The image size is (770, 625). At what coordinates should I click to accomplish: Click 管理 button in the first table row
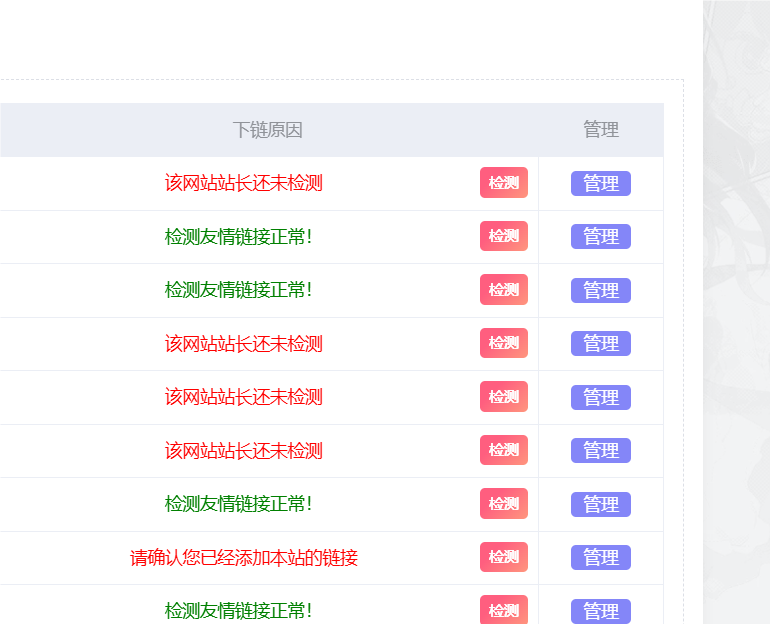(x=601, y=184)
